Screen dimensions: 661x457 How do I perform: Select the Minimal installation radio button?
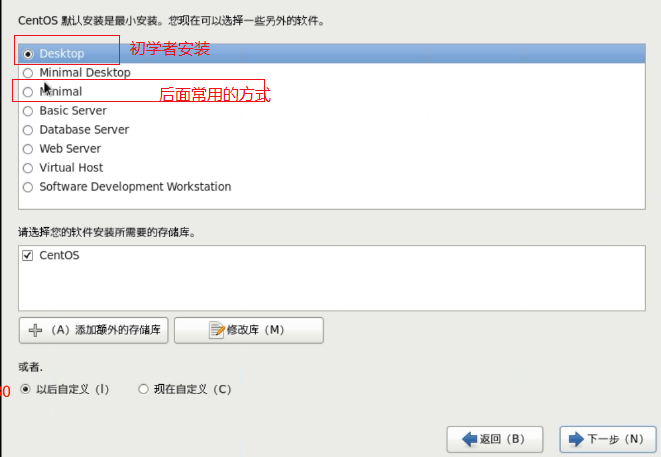point(28,92)
